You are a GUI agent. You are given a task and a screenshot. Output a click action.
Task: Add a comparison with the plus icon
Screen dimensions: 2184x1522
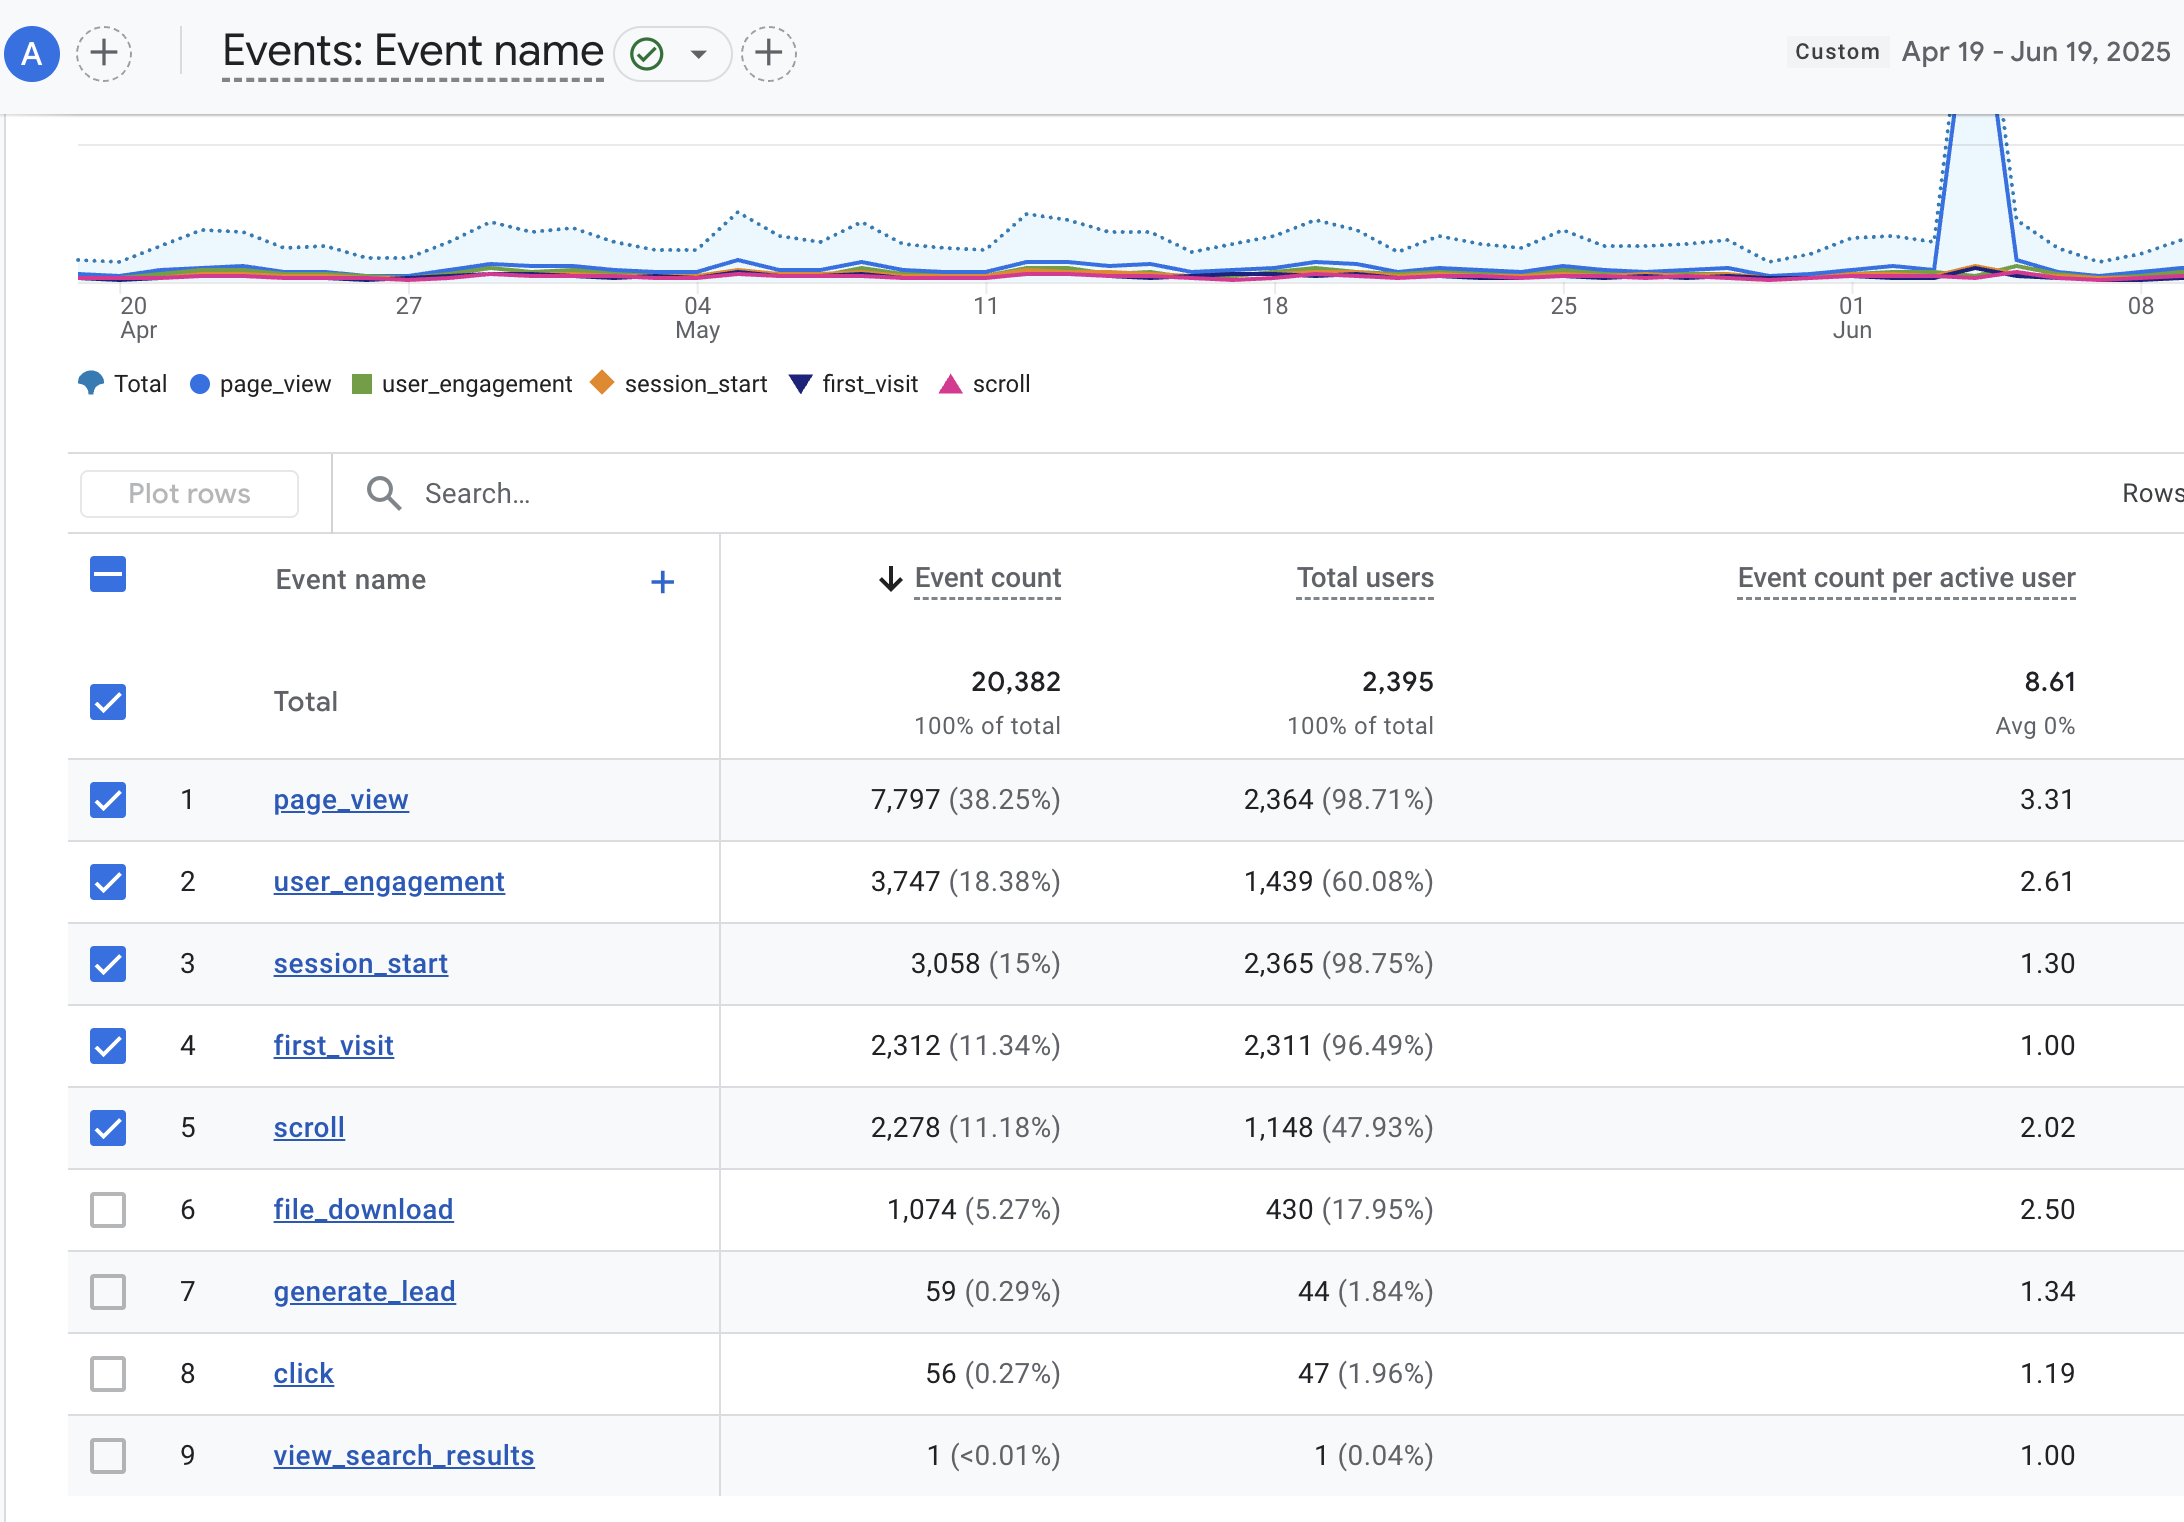104,53
